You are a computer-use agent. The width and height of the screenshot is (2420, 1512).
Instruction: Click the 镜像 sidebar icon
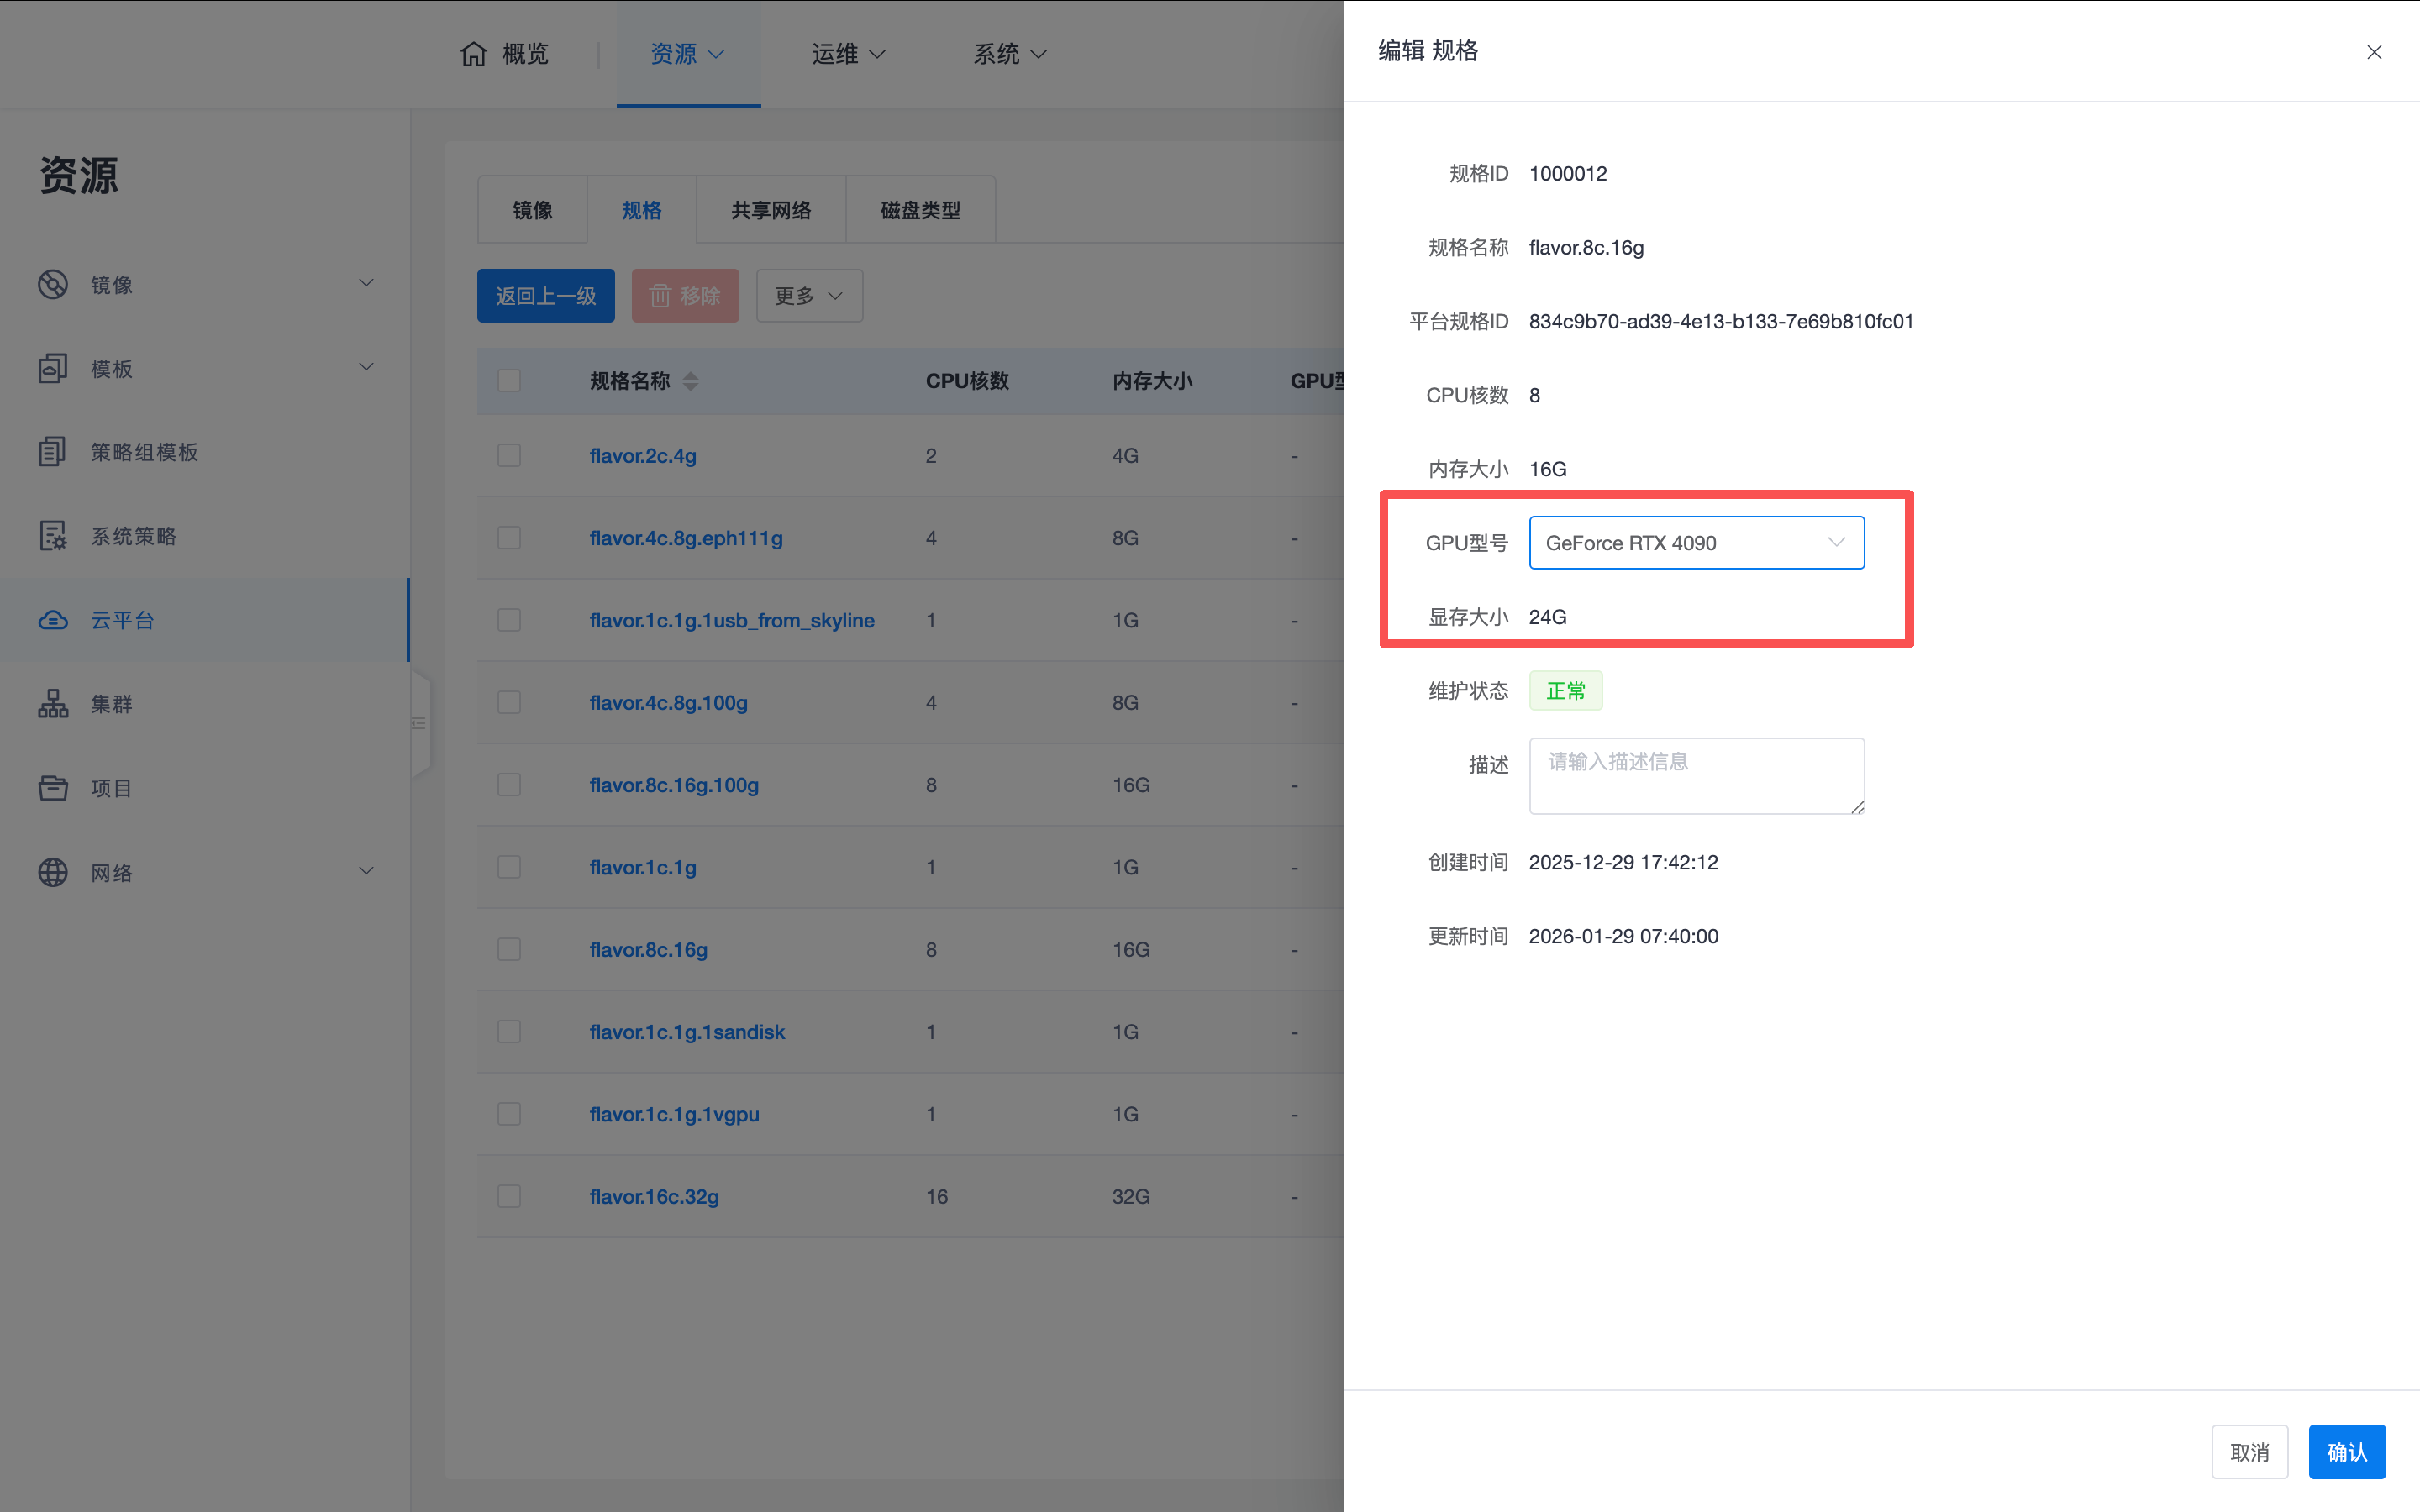[x=53, y=285]
